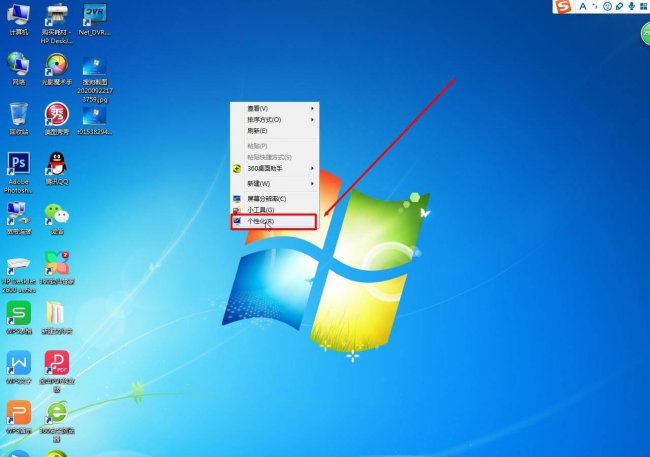Choose 个性化(R) from context menu
Image resolution: width=650 pixels, height=457 pixels.
274,221
